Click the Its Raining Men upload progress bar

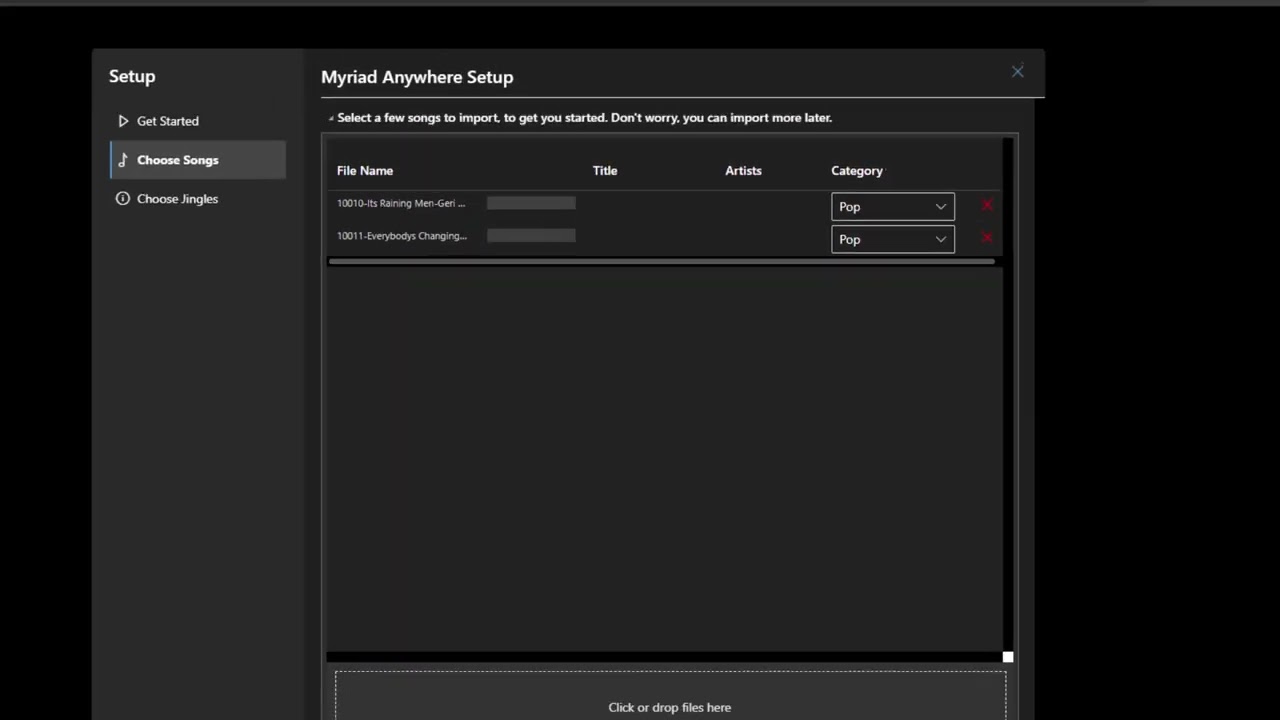coord(531,203)
